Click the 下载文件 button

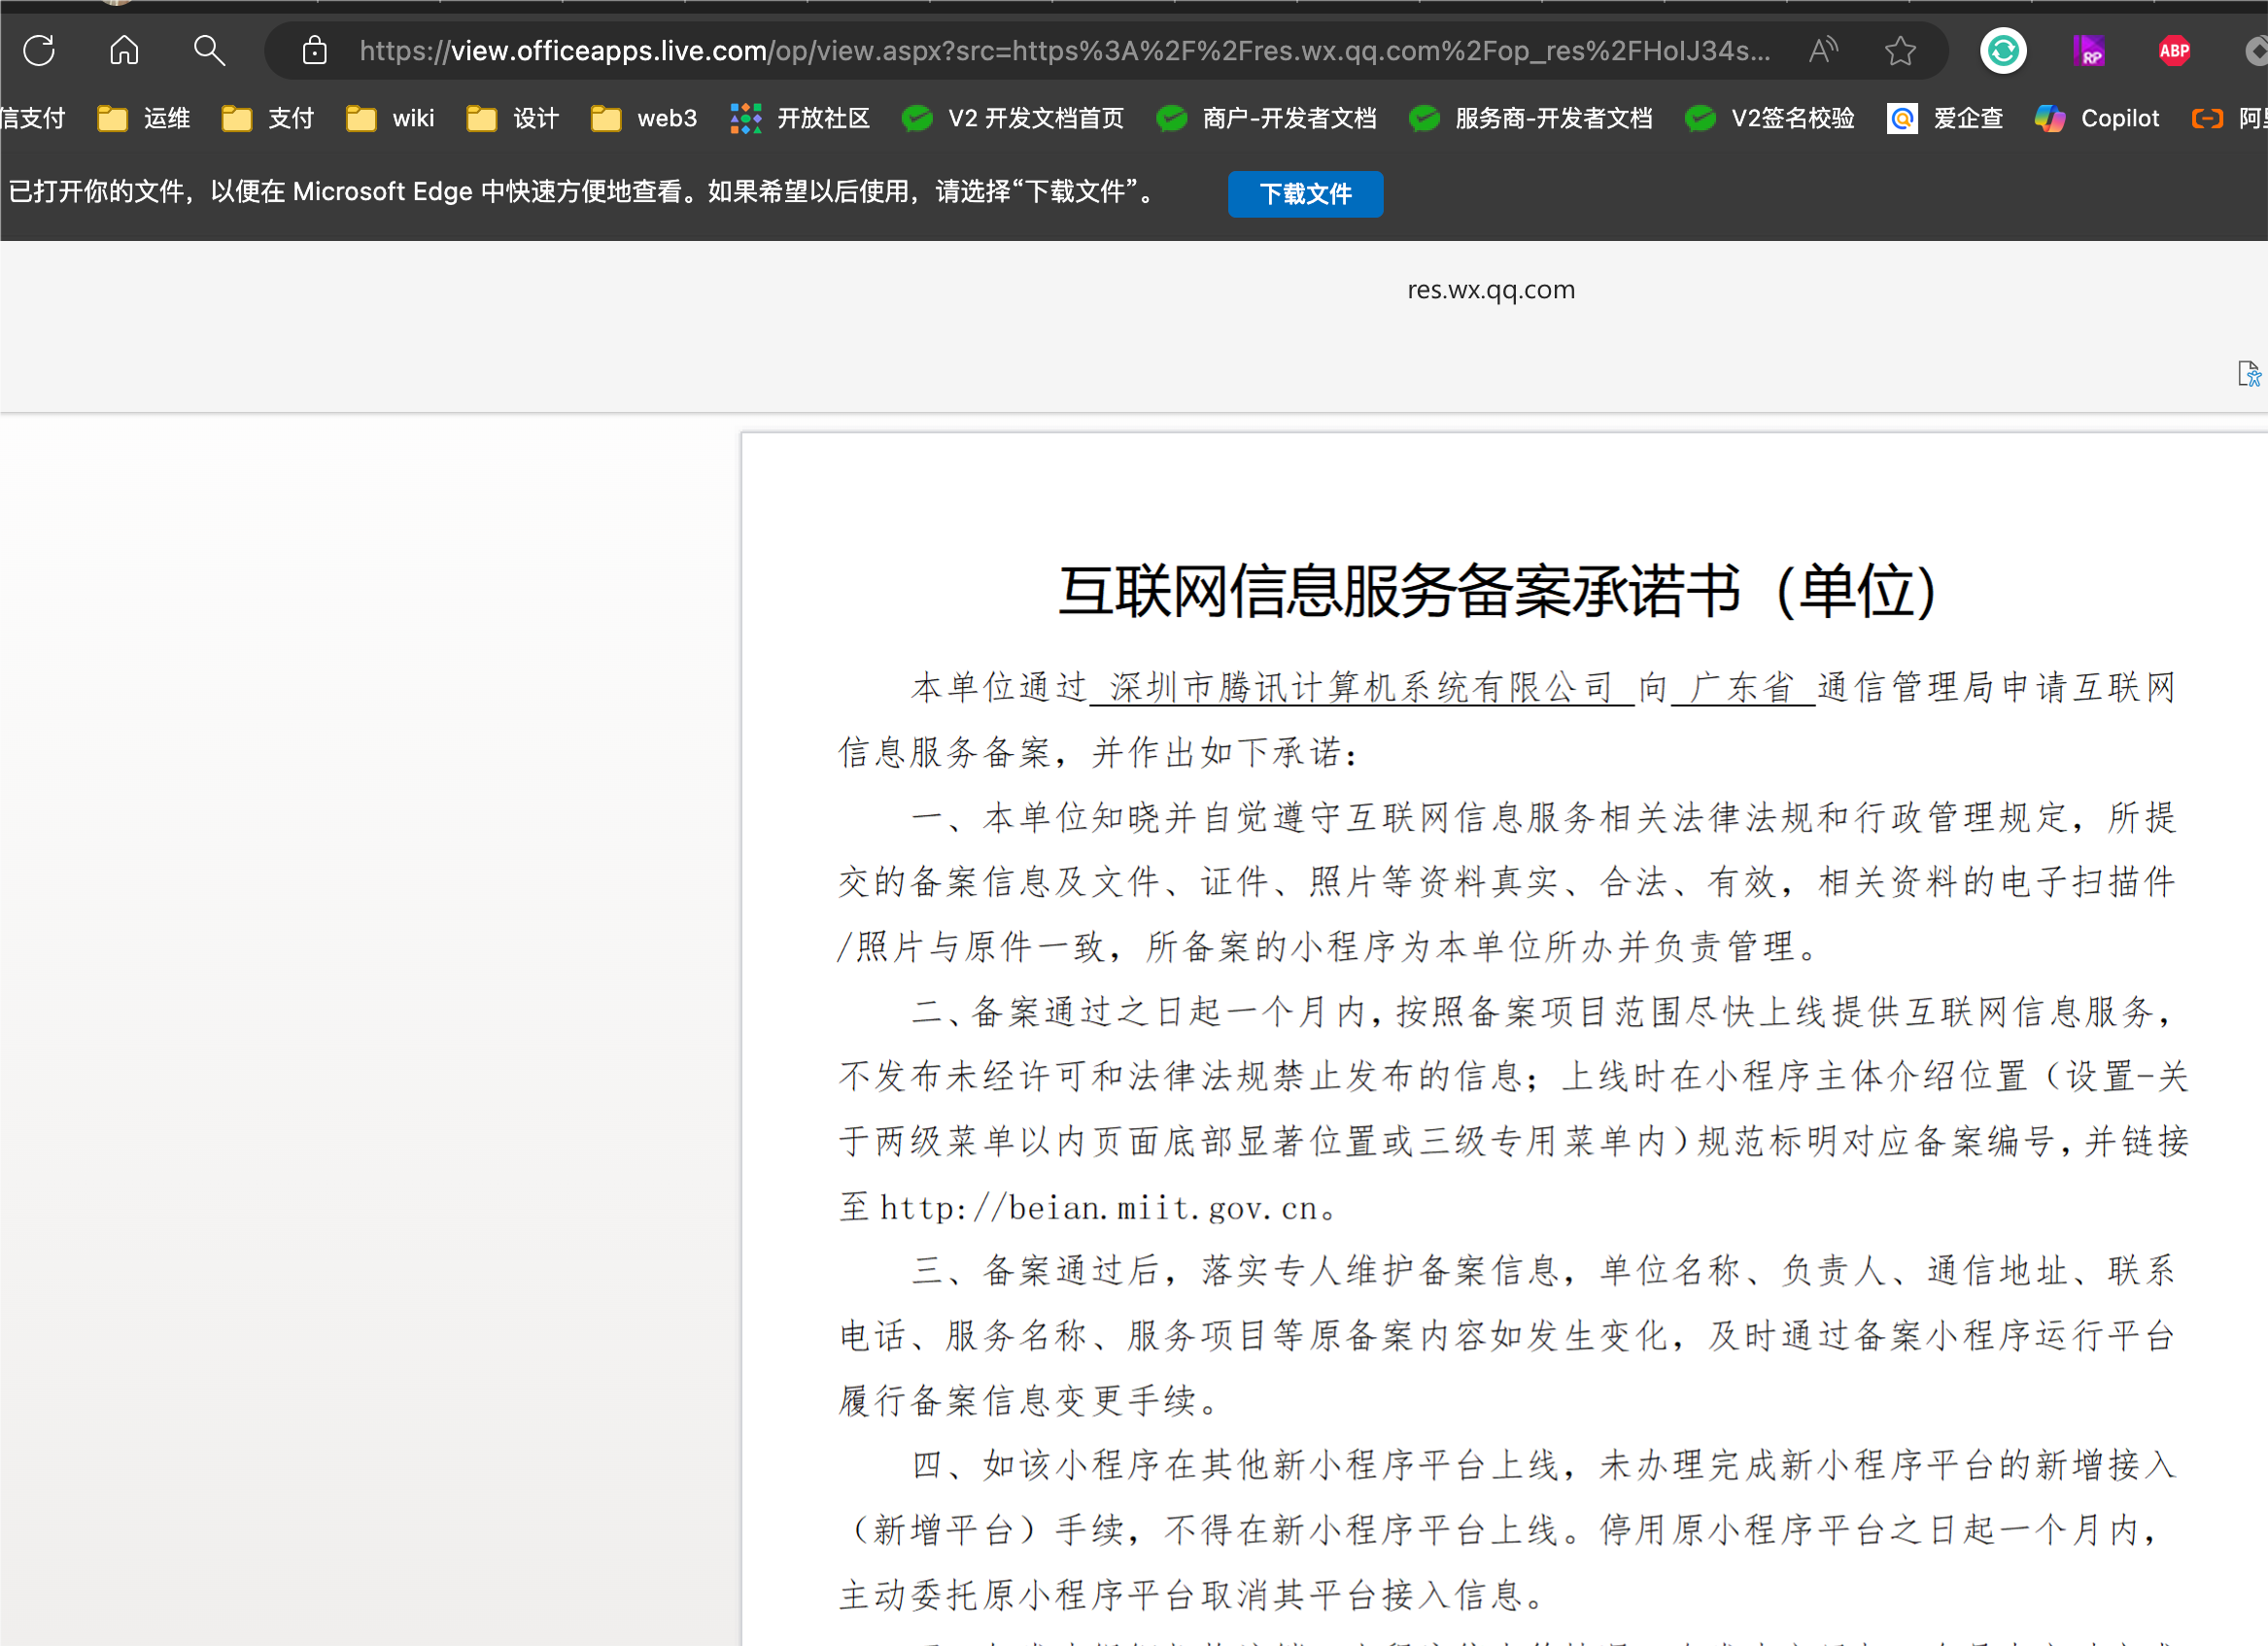(x=1305, y=194)
